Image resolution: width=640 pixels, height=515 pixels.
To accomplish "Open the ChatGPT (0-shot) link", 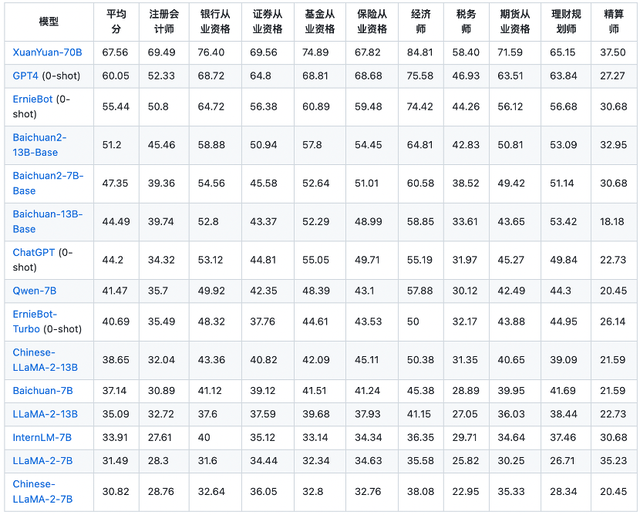I will (x=37, y=252).
